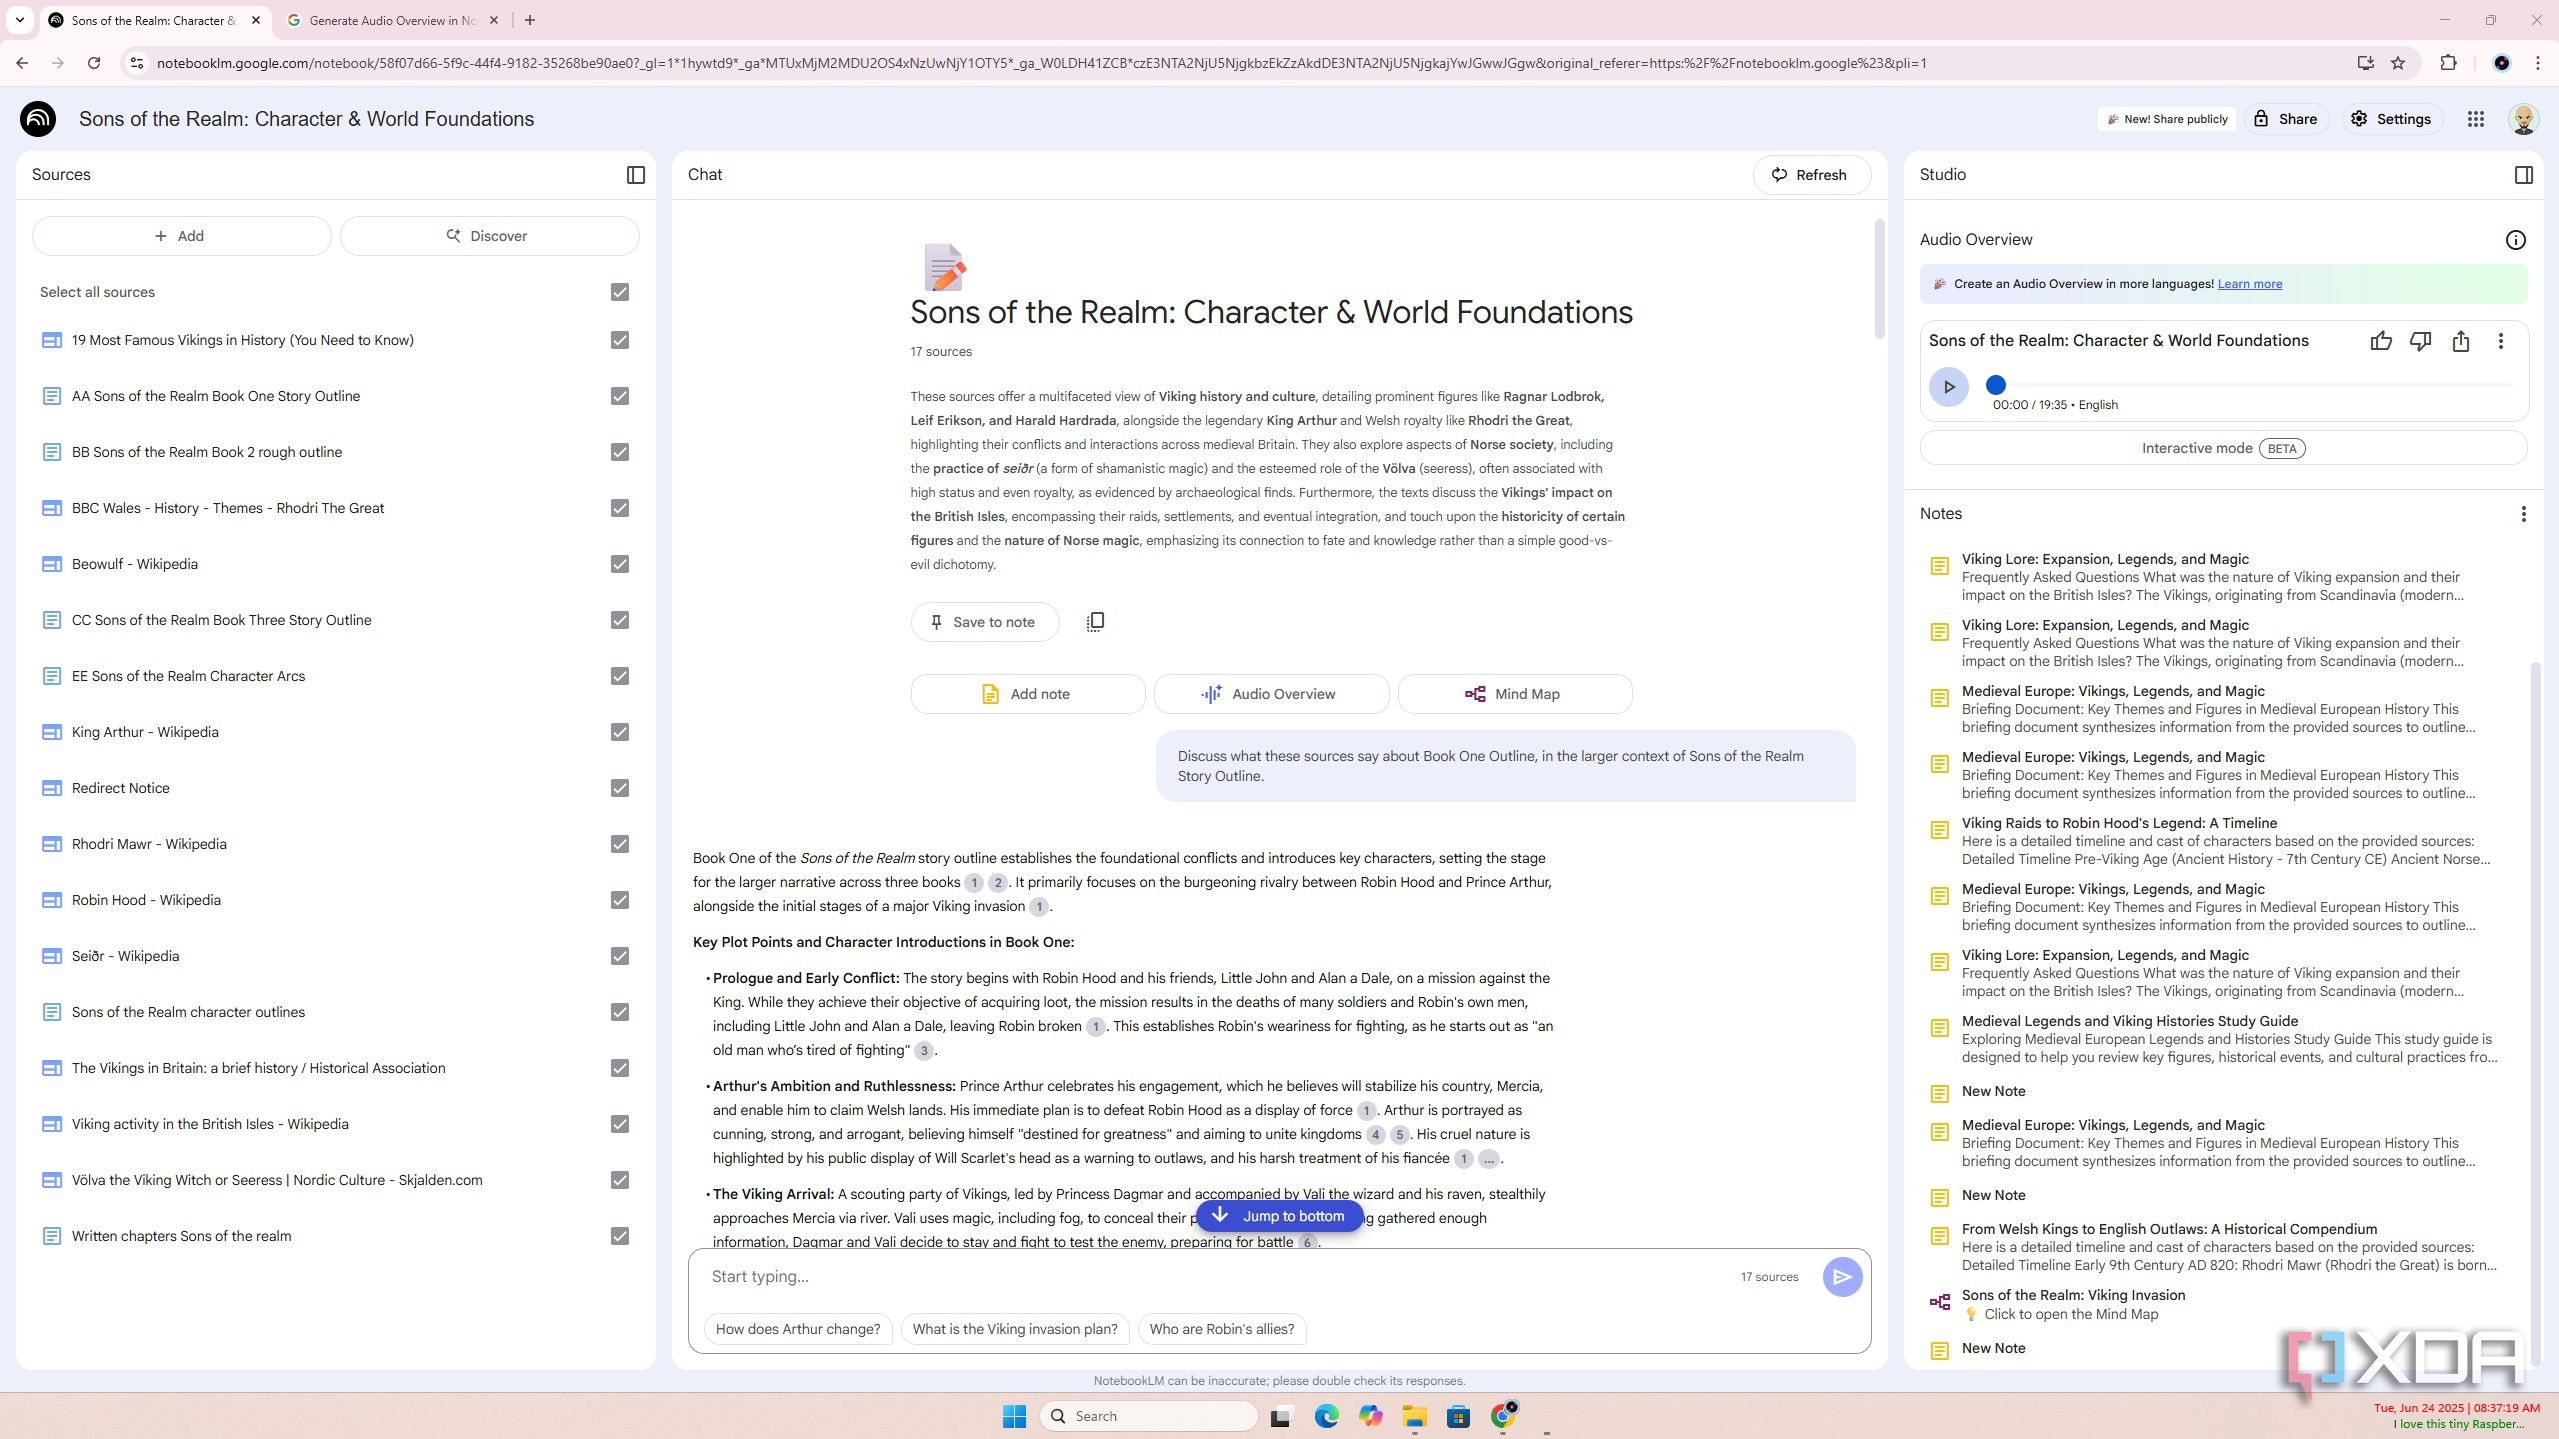
Task: Open the Audio Overview info icon
Action: point(2515,240)
